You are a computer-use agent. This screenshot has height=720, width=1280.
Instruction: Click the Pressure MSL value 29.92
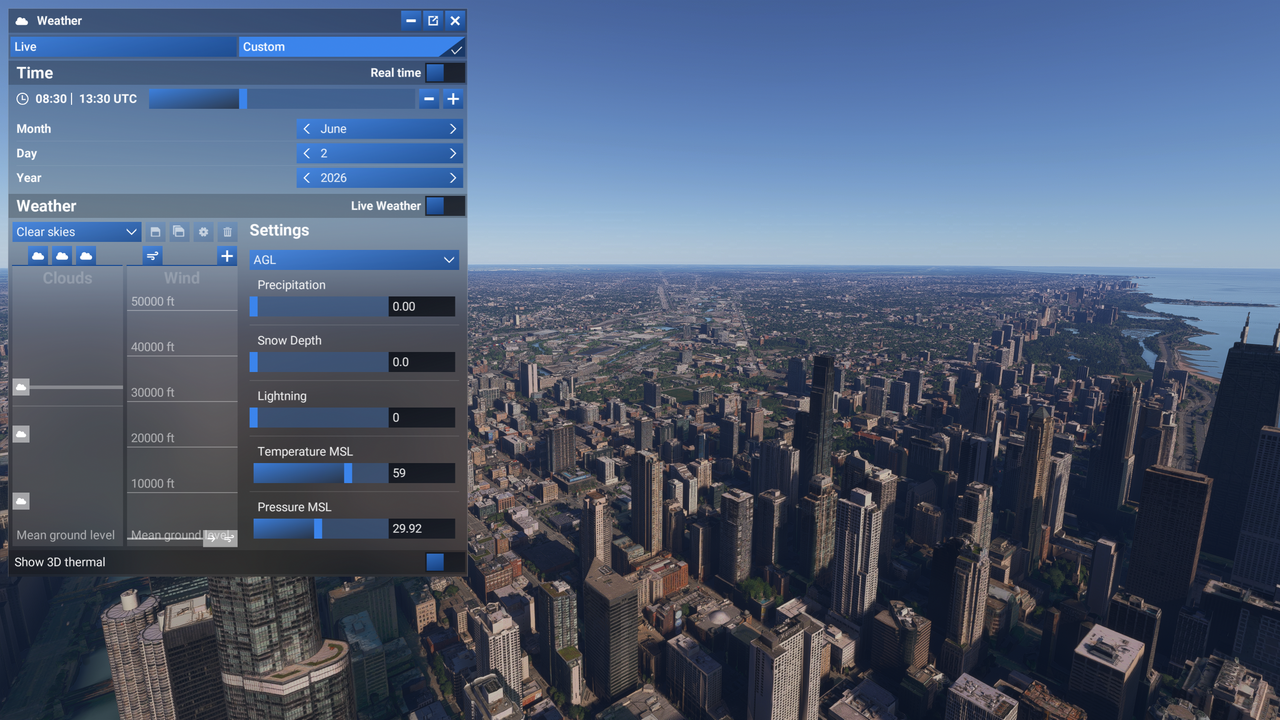point(422,529)
